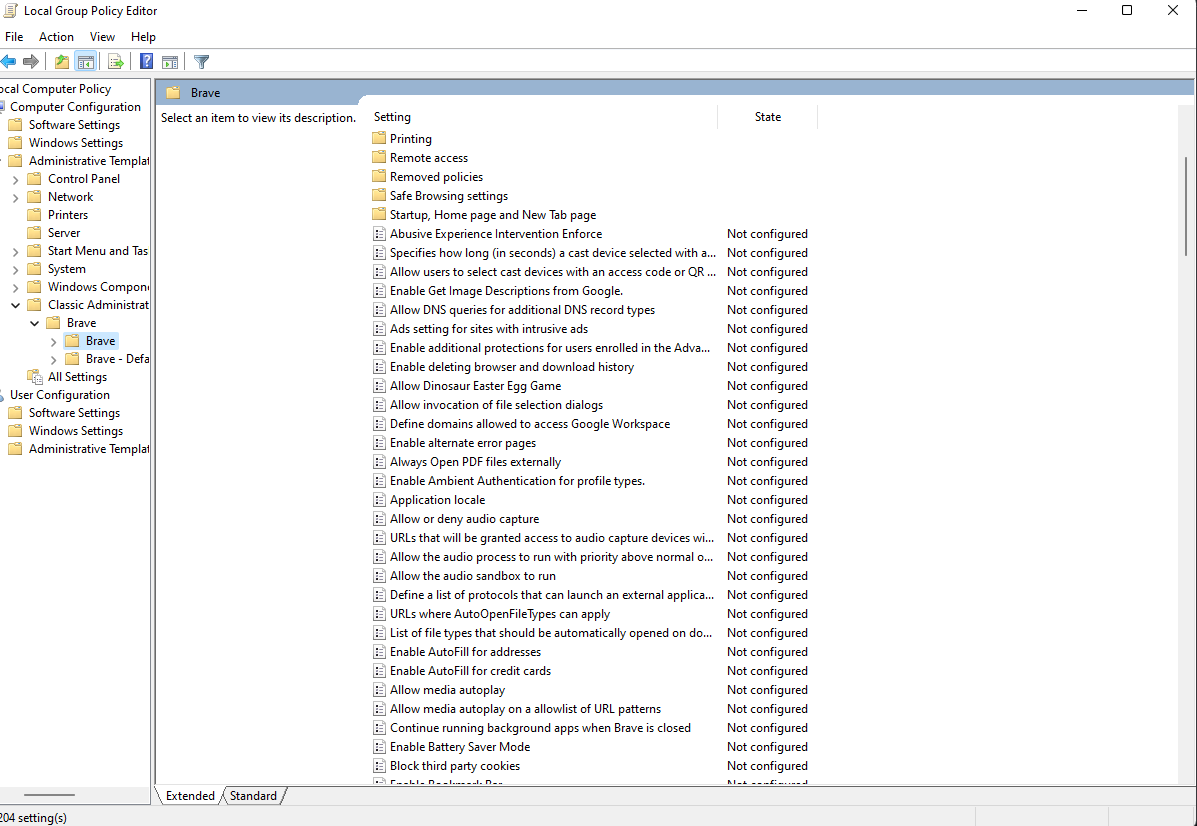Expand the Start Menu and Taskbar node
1197x826 pixels.
pos(15,251)
